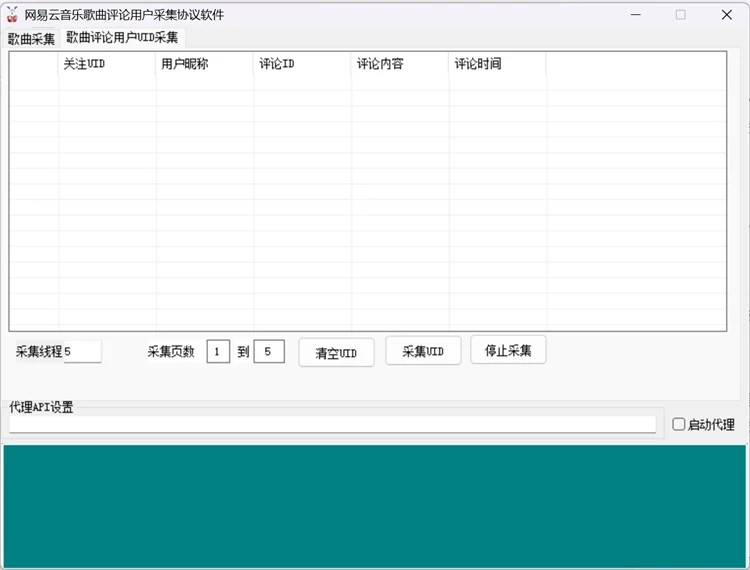Viewport: 750px width, 570px height.
Task: Click the 用户昵称 column header
Action: (x=204, y=64)
